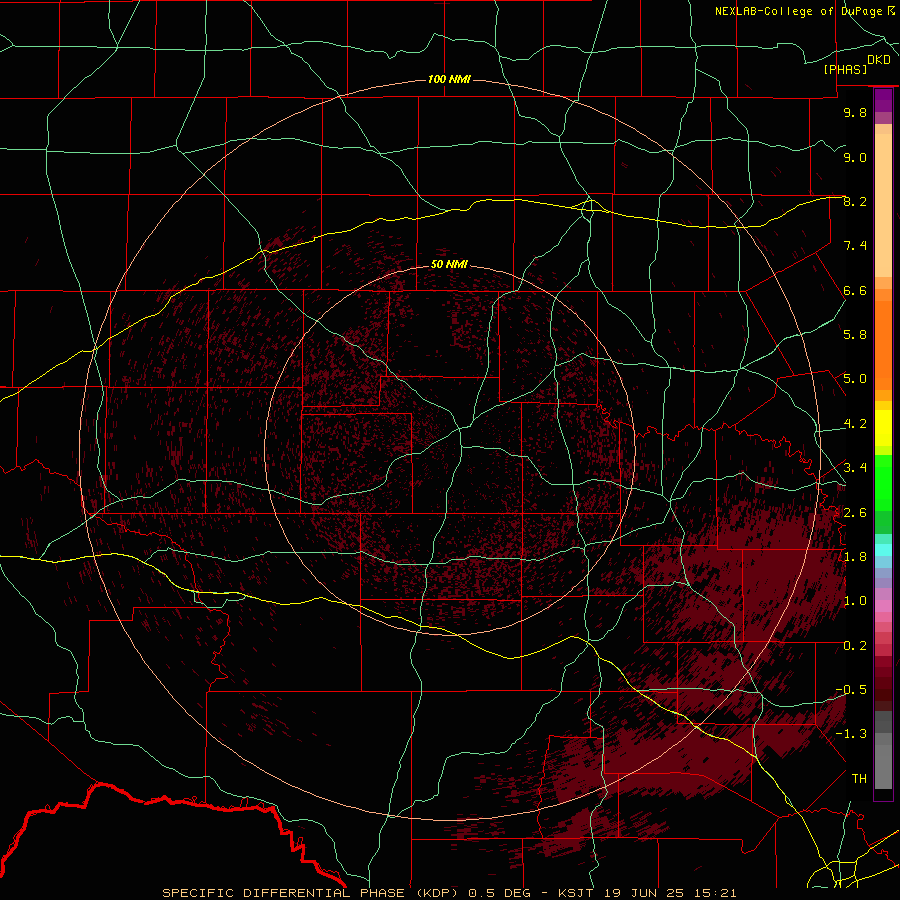Click the 15:21 time stamp
The height and width of the screenshot is (900, 900).
715,893
